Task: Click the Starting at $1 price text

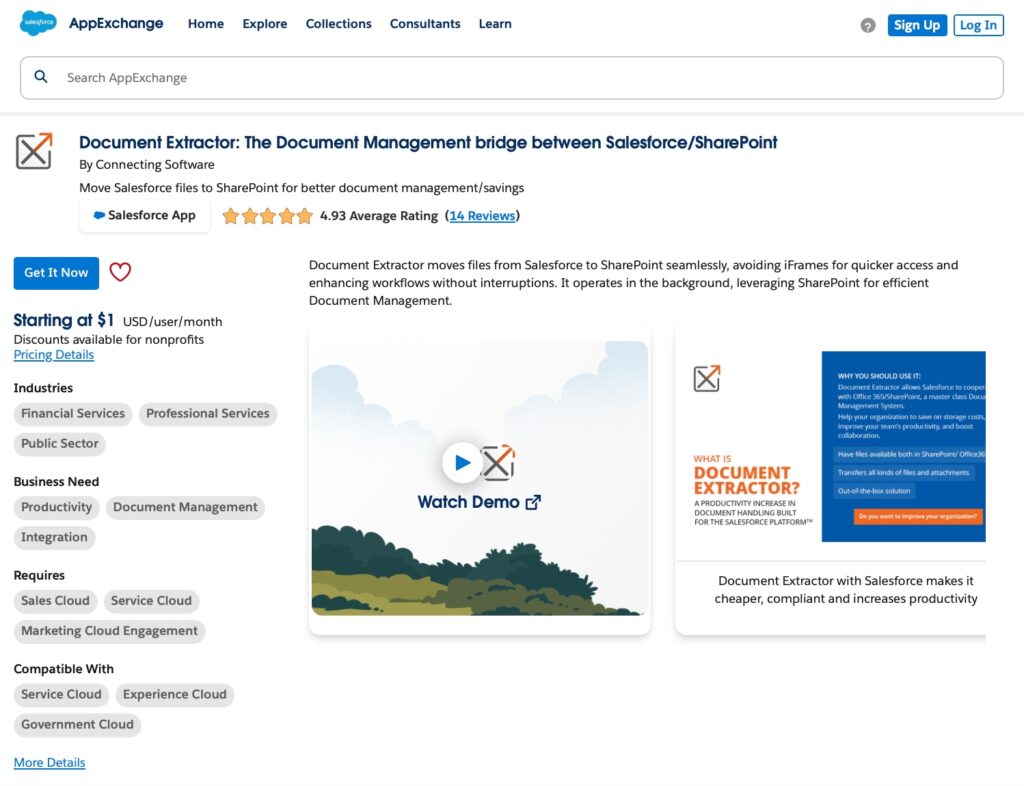Action: 64,321
